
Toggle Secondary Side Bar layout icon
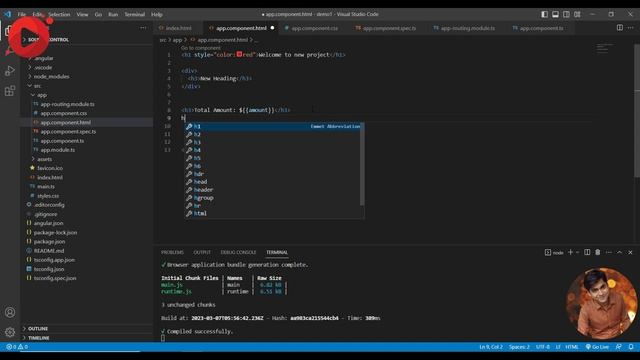[x=566, y=14]
